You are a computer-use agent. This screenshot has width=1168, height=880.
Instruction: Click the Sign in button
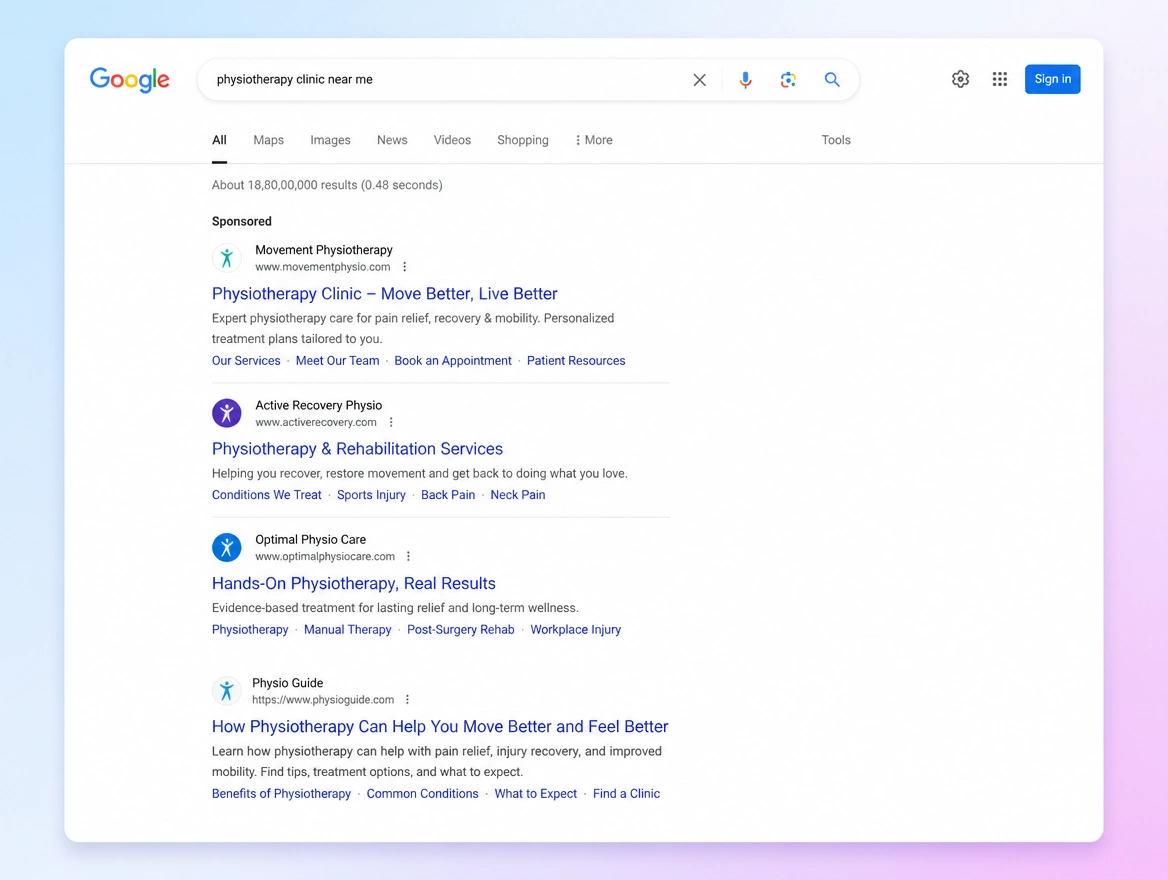coord(1053,79)
